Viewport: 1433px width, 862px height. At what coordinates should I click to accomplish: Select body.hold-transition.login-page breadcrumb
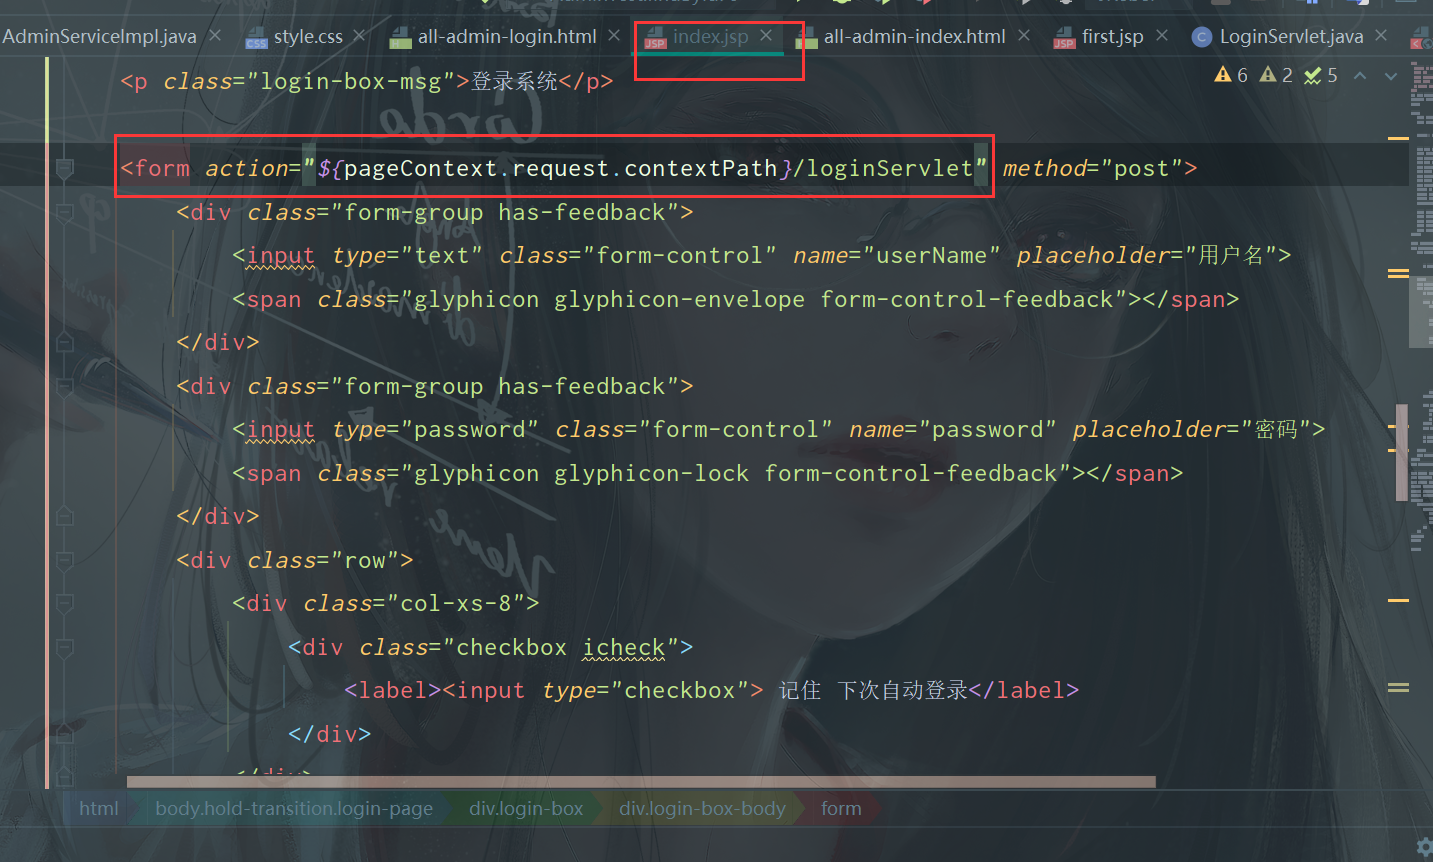click(294, 809)
